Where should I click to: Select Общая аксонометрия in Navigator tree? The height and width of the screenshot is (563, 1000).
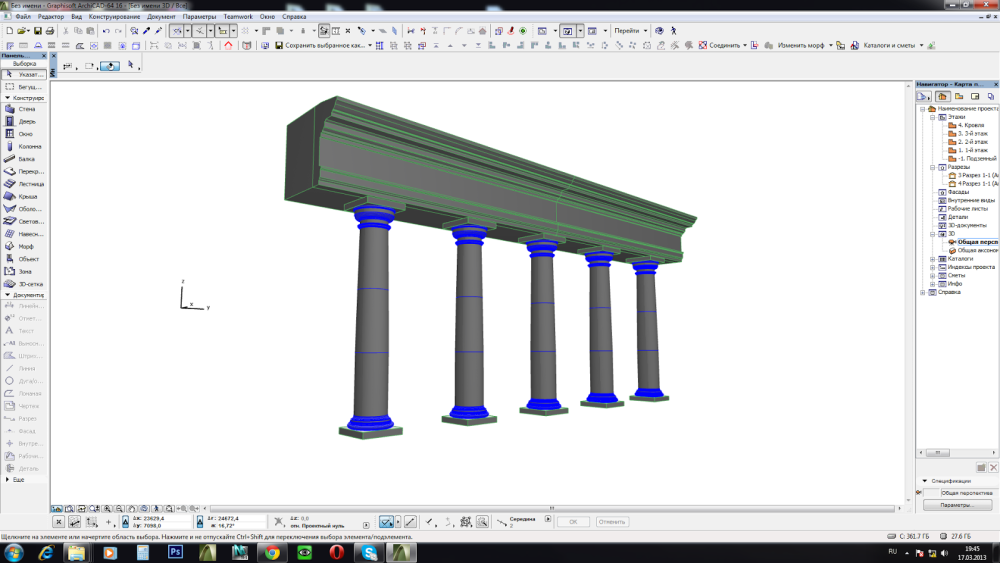tap(976, 251)
